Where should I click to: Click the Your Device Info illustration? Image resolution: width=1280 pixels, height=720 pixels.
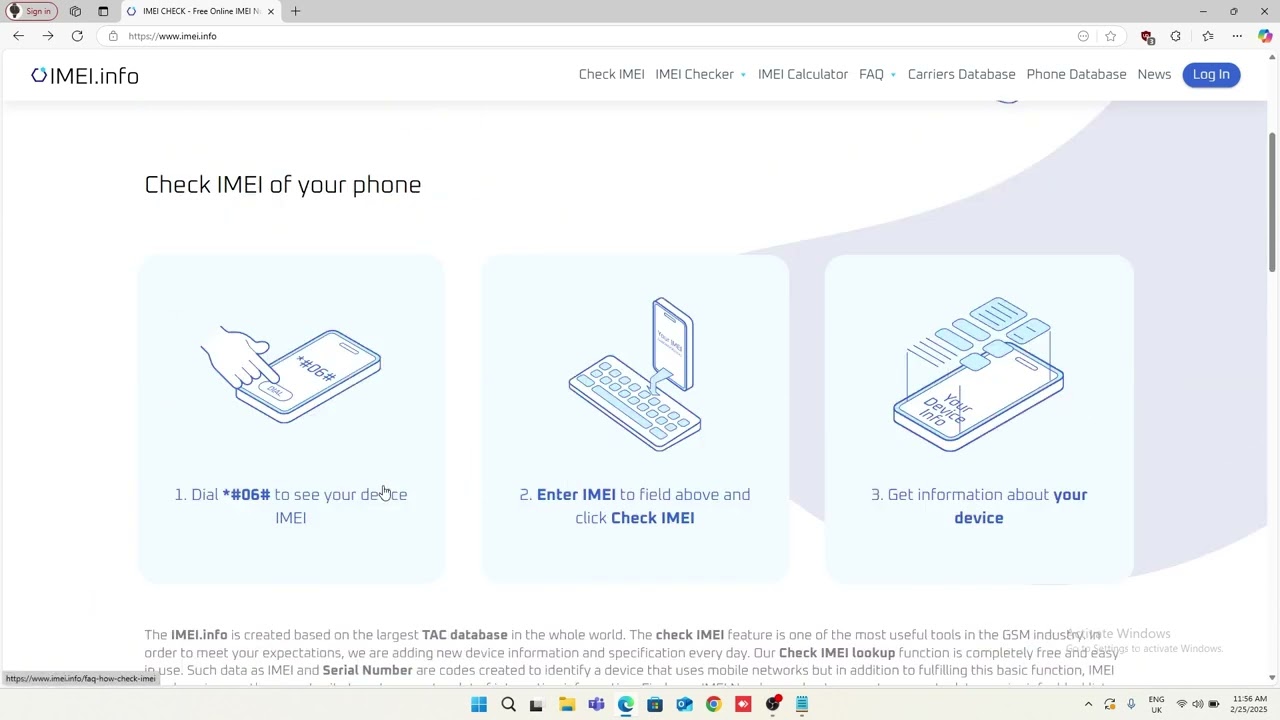[979, 375]
